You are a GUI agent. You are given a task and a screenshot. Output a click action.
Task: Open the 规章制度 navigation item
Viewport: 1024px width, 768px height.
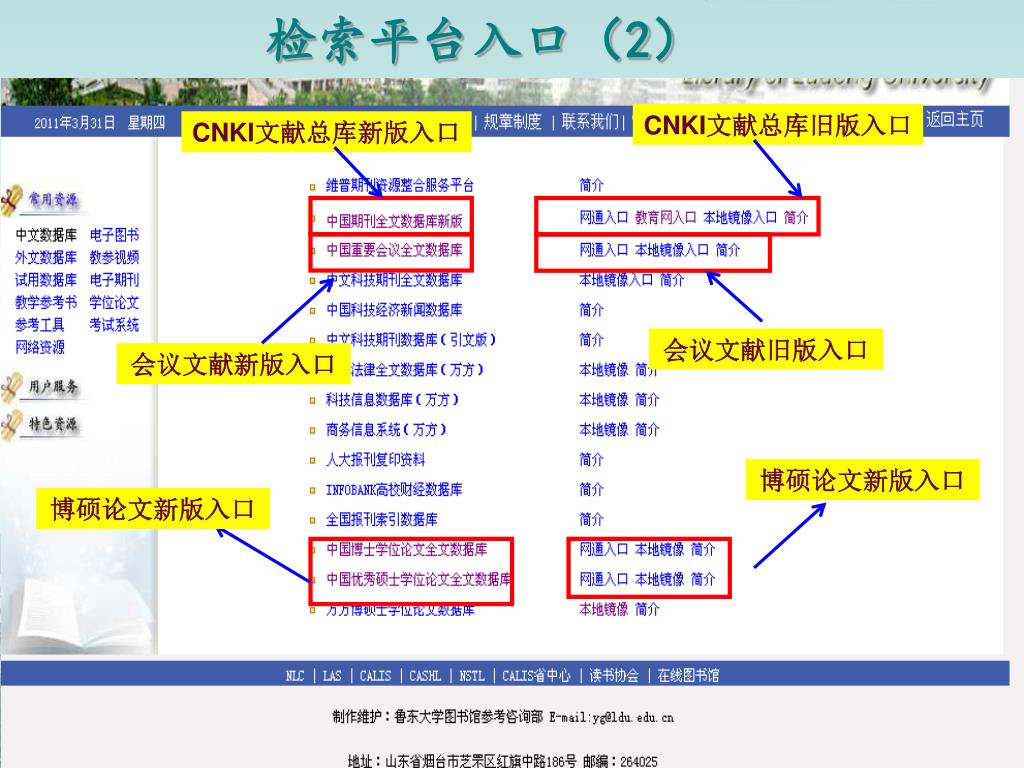[513, 121]
